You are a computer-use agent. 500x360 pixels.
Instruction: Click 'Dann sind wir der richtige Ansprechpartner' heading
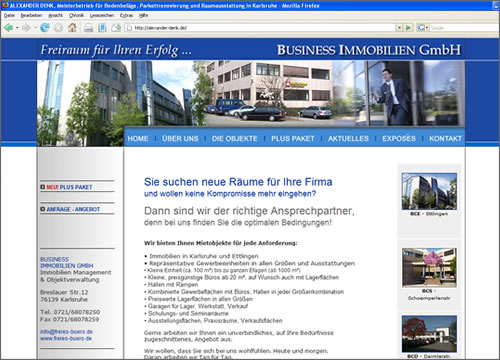click(x=249, y=211)
